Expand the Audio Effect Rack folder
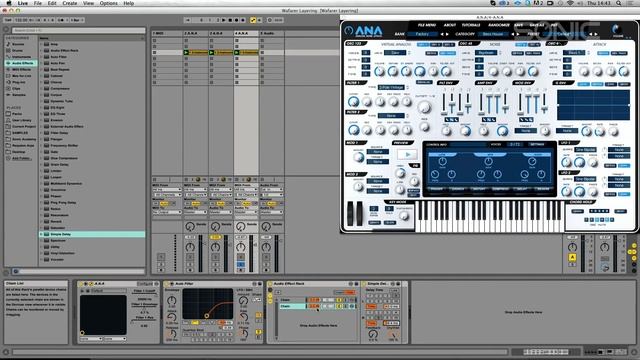Viewport: 640px width, 360px height. [x=42, y=50]
